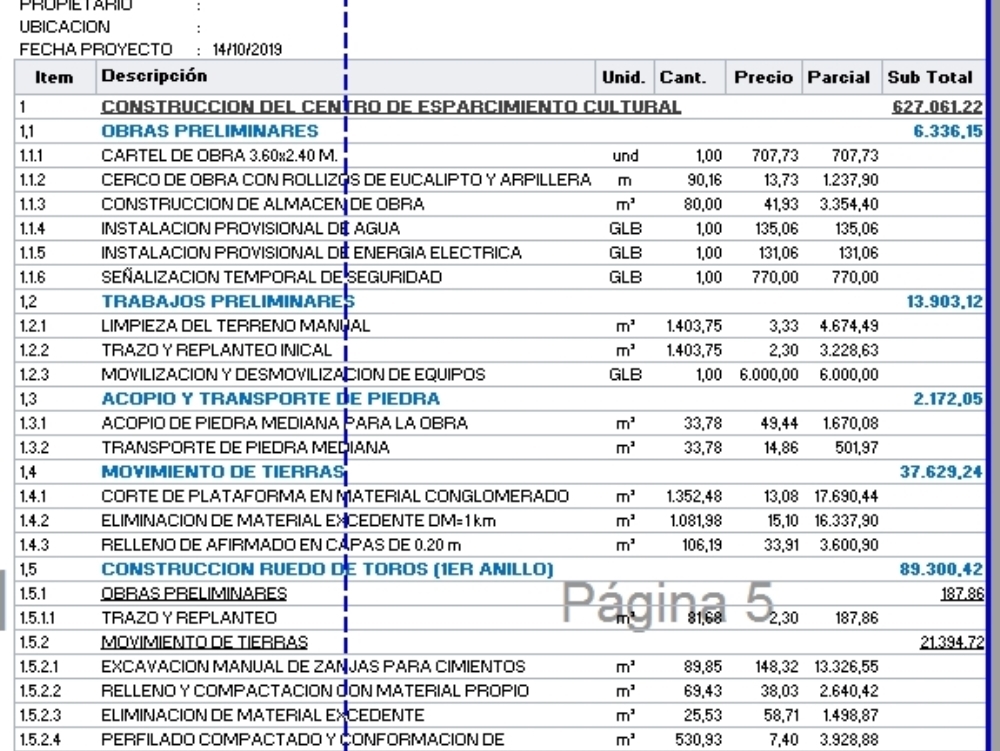1000x751 pixels.
Task: Click INSTALACION PROVISIONAL DE ENERGIA ELECTRICA
Action: [311, 252]
